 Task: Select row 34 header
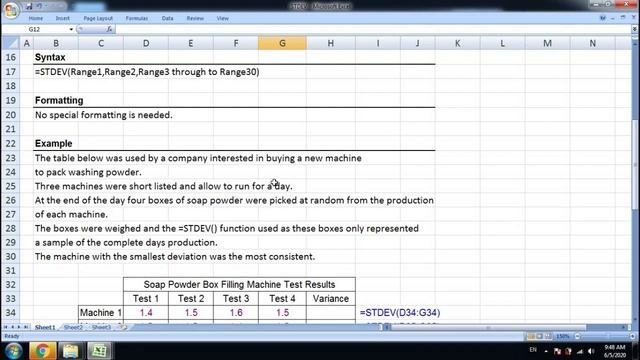[x=11, y=313]
